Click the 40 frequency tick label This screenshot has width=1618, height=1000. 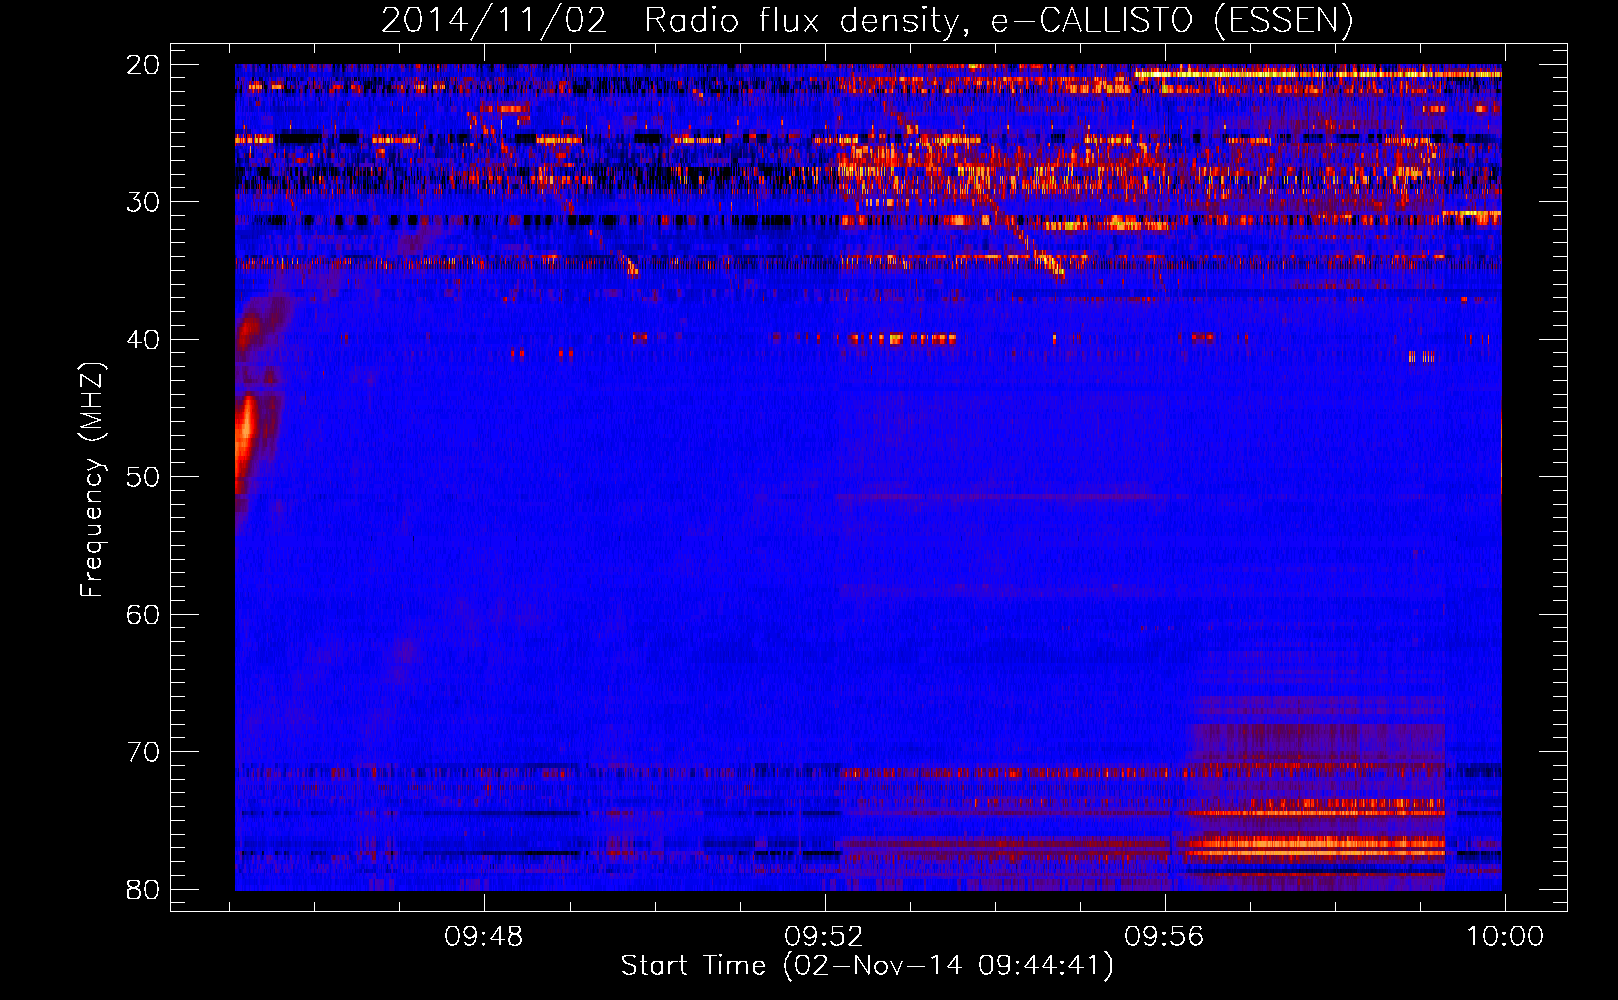click(x=143, y=340)
